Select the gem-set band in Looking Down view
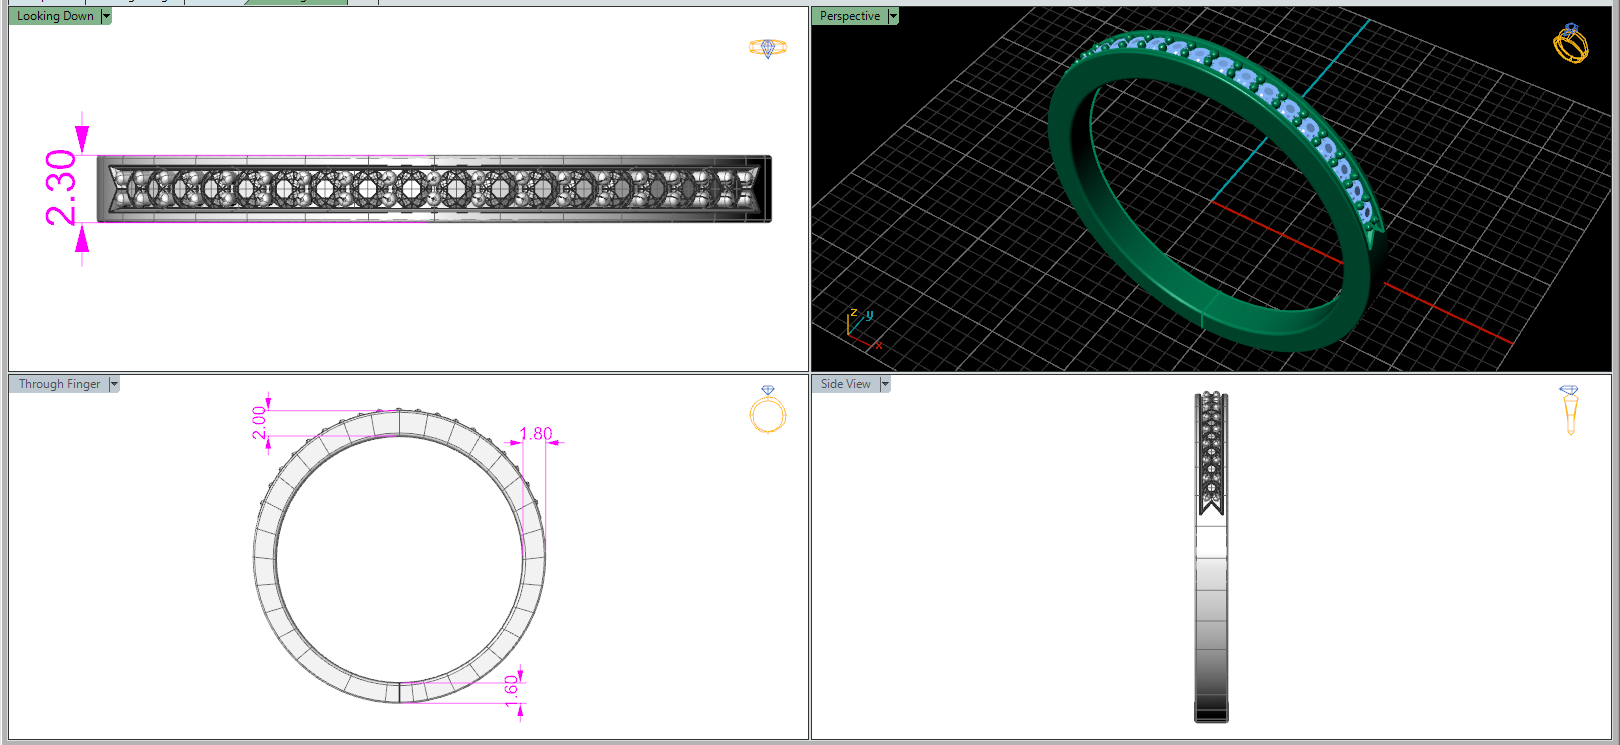This screenshot has width=1620, height=745. 434,188
